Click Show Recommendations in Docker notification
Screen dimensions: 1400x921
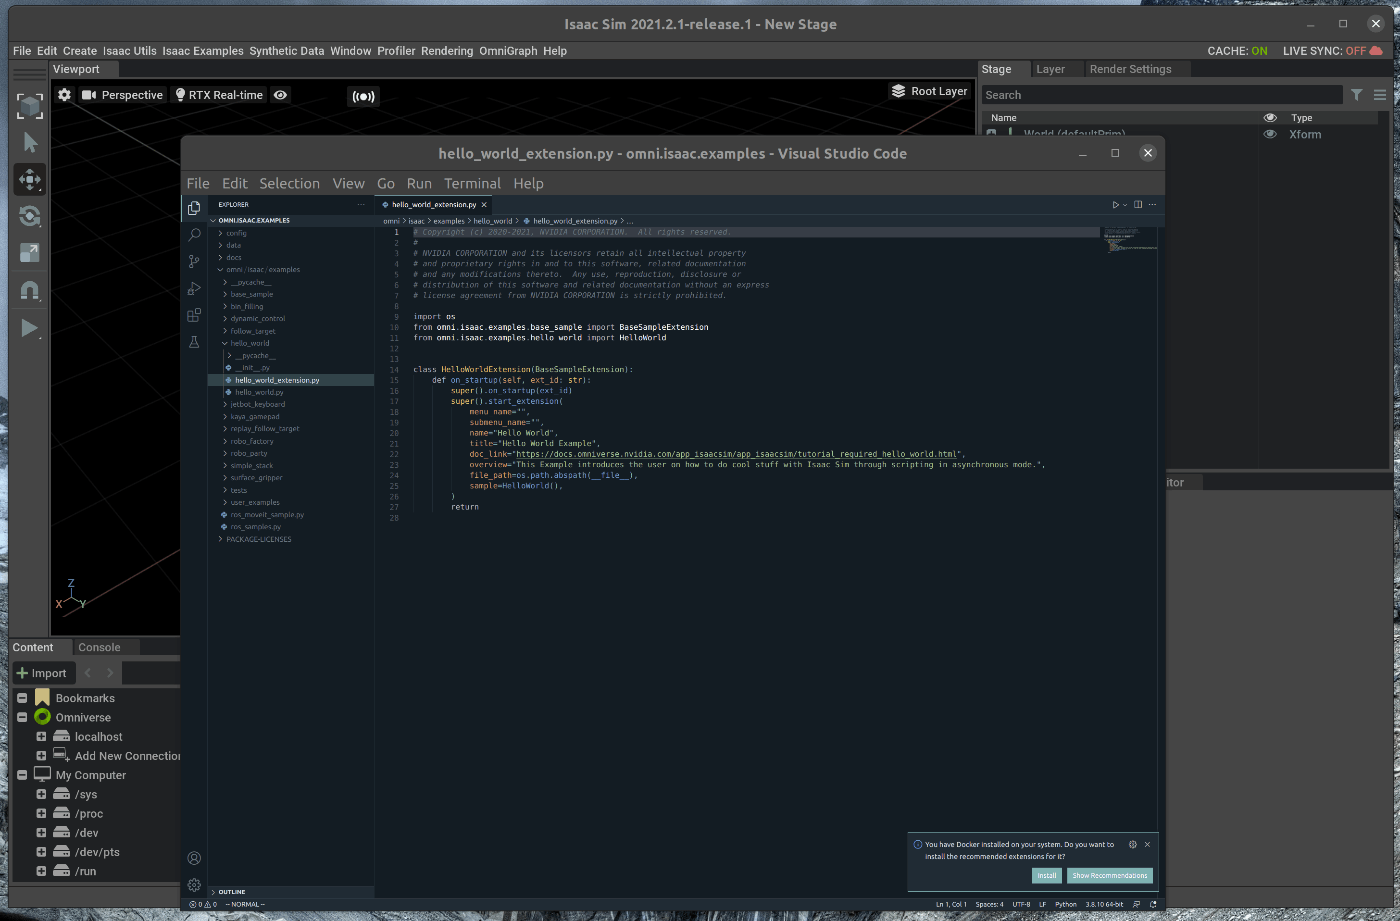(x=1110, y=875)
